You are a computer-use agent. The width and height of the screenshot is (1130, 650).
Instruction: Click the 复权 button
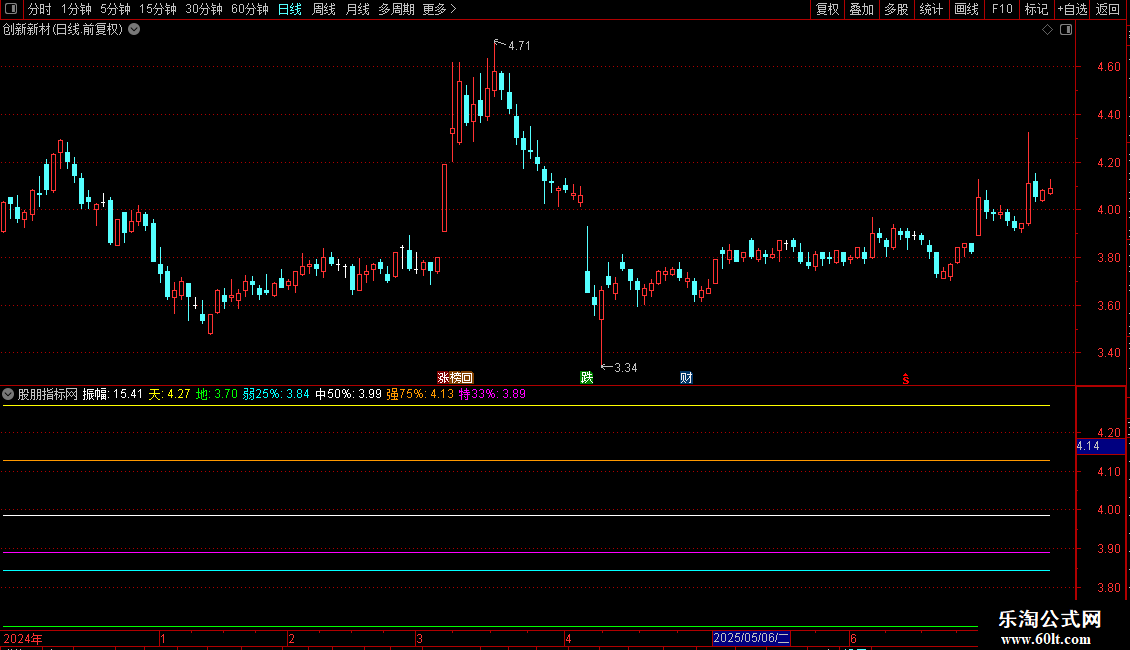827,9
